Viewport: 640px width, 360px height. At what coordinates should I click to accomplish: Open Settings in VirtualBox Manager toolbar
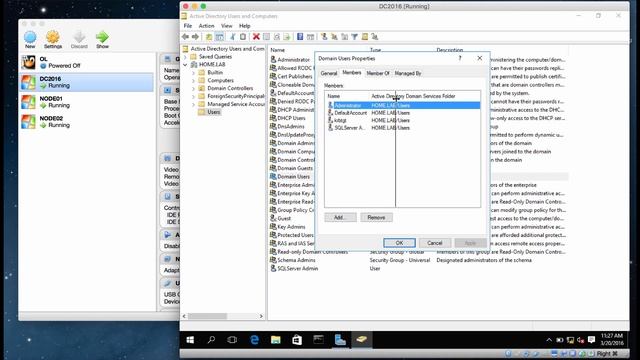(53, 40)
